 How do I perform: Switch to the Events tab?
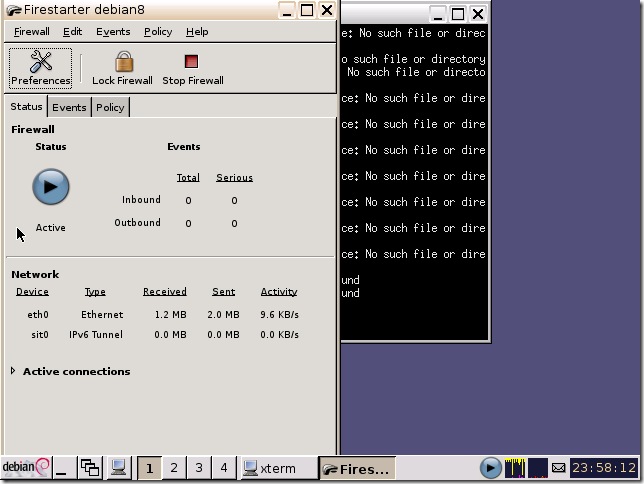(69, 107)
